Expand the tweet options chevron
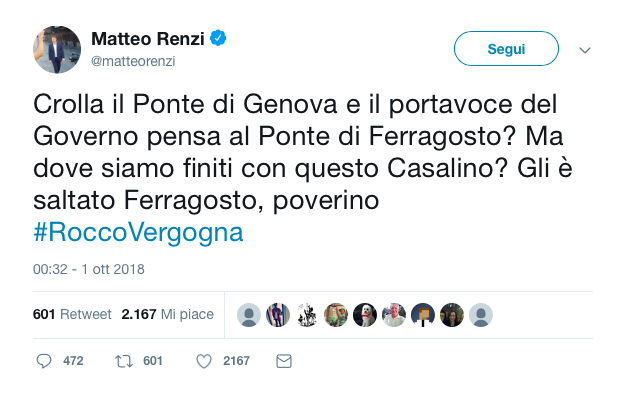Viewport: 628px width, 395px height. 585,50
